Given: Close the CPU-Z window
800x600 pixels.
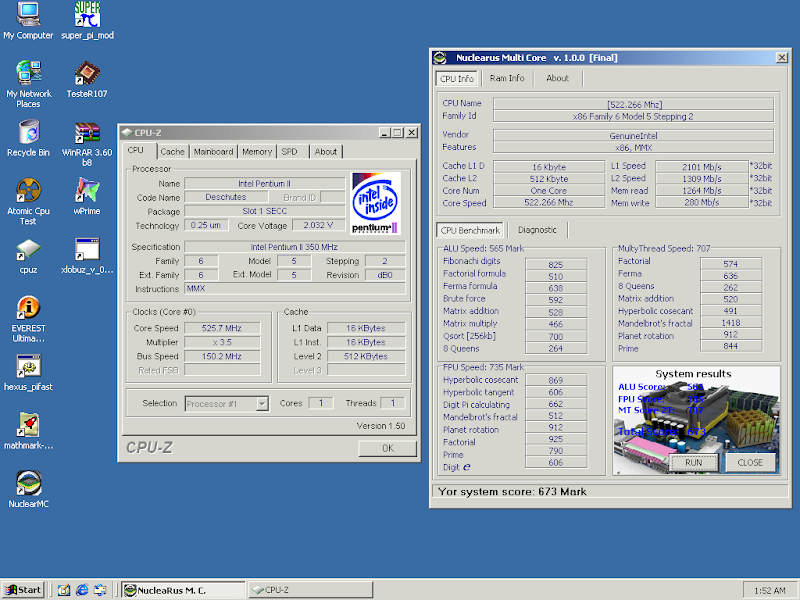Looking at the screenshot, I should [412, 133].
